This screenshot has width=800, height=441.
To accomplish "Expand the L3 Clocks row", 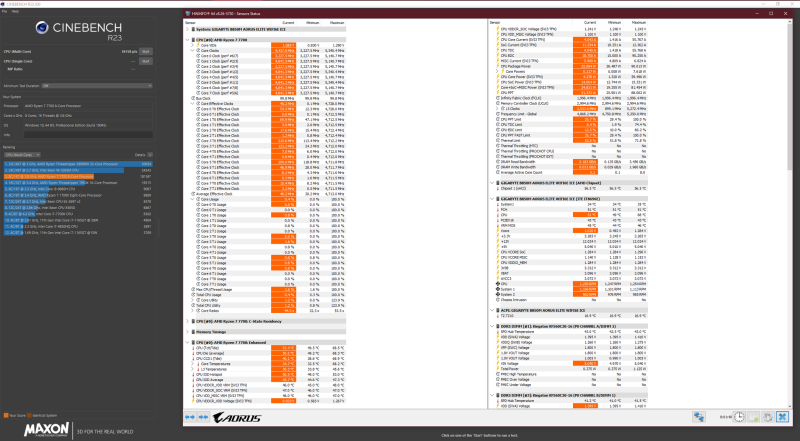I will click(x=497, y=109).
